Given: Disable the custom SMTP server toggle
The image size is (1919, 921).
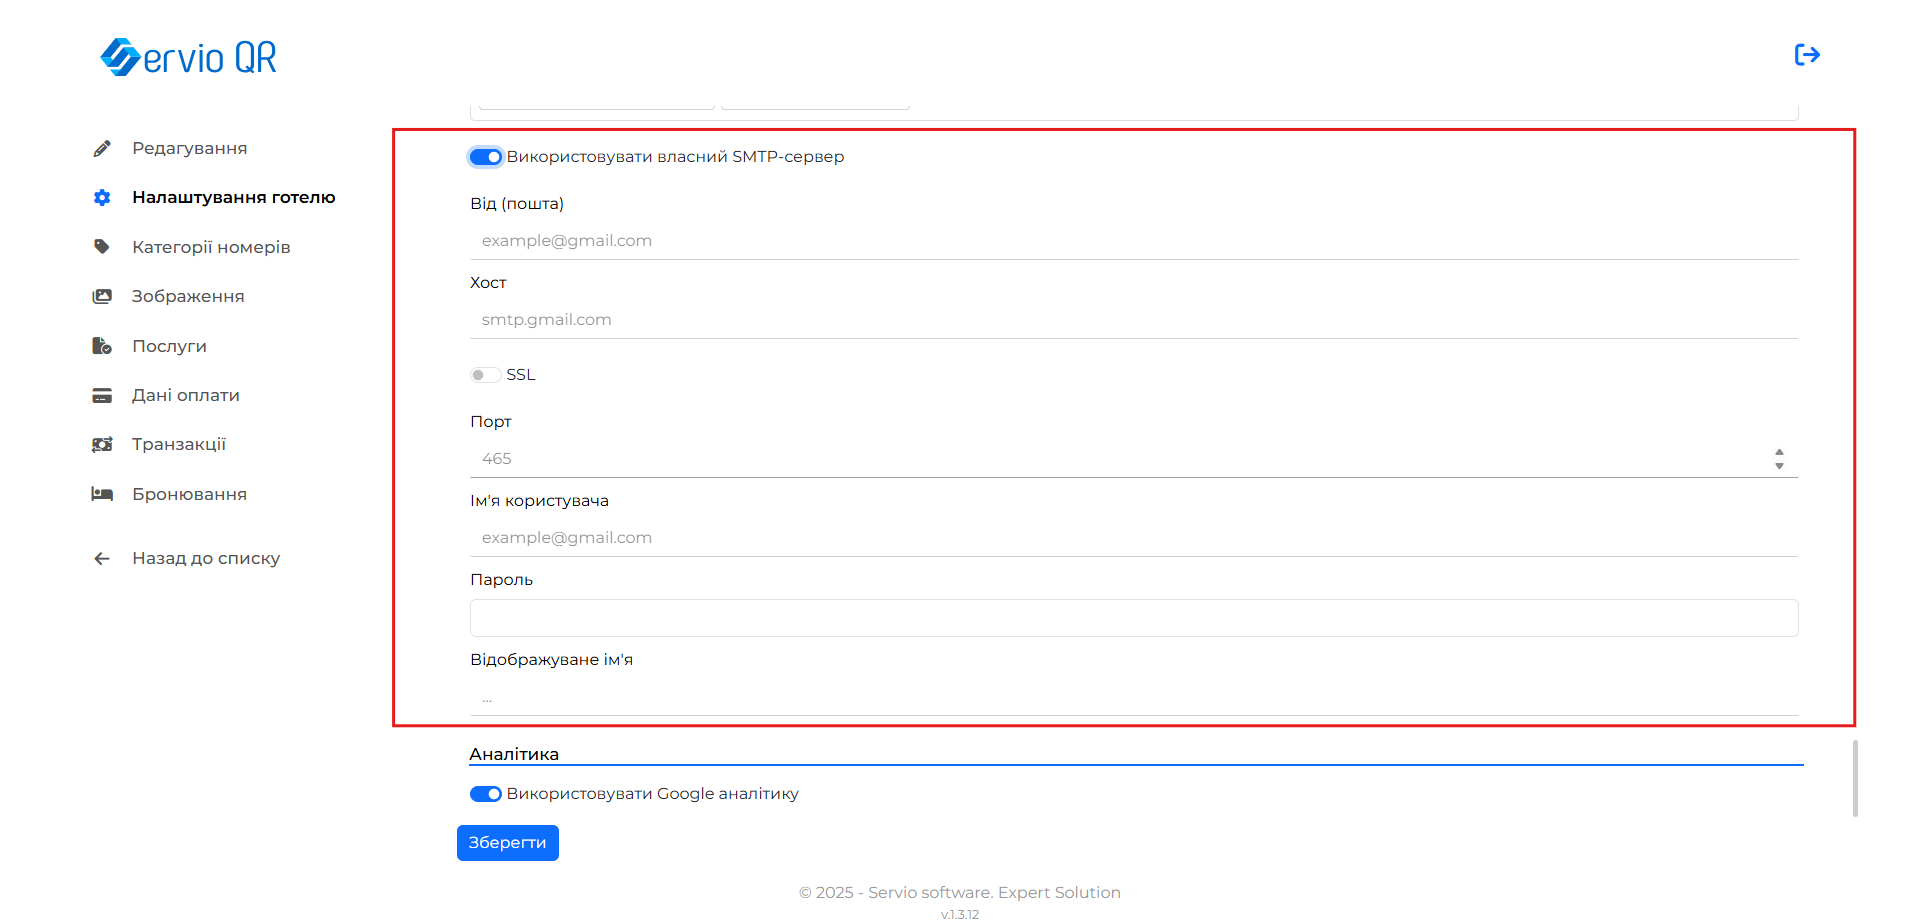Looking at the screenshot, I should [486, 157].
